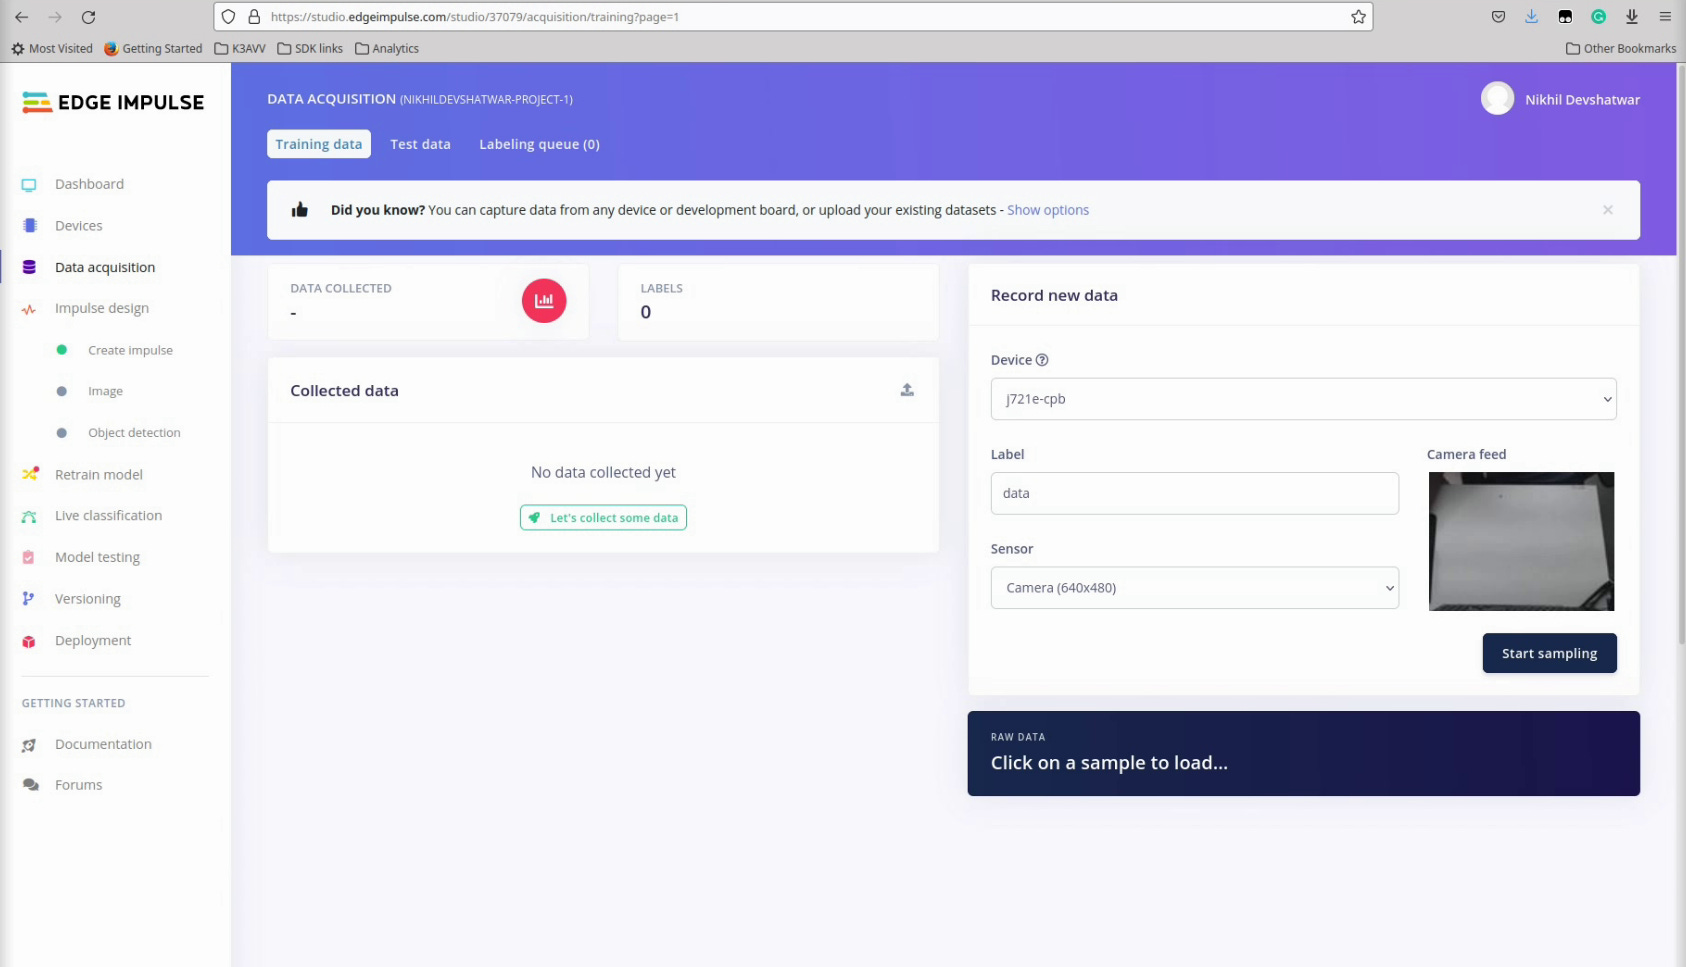Image resolution: width=1686 pixels, height=967 pixels.
Task: Open the Device dropdown showing j721e-cpb
Action: [x=1303, y=399]
